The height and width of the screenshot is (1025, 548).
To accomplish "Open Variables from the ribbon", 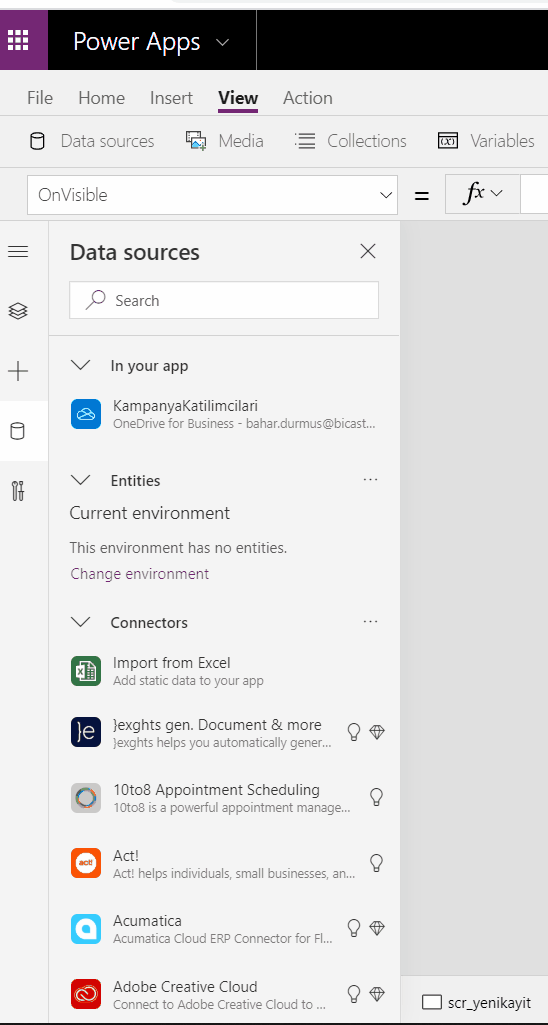I will 486,141.
